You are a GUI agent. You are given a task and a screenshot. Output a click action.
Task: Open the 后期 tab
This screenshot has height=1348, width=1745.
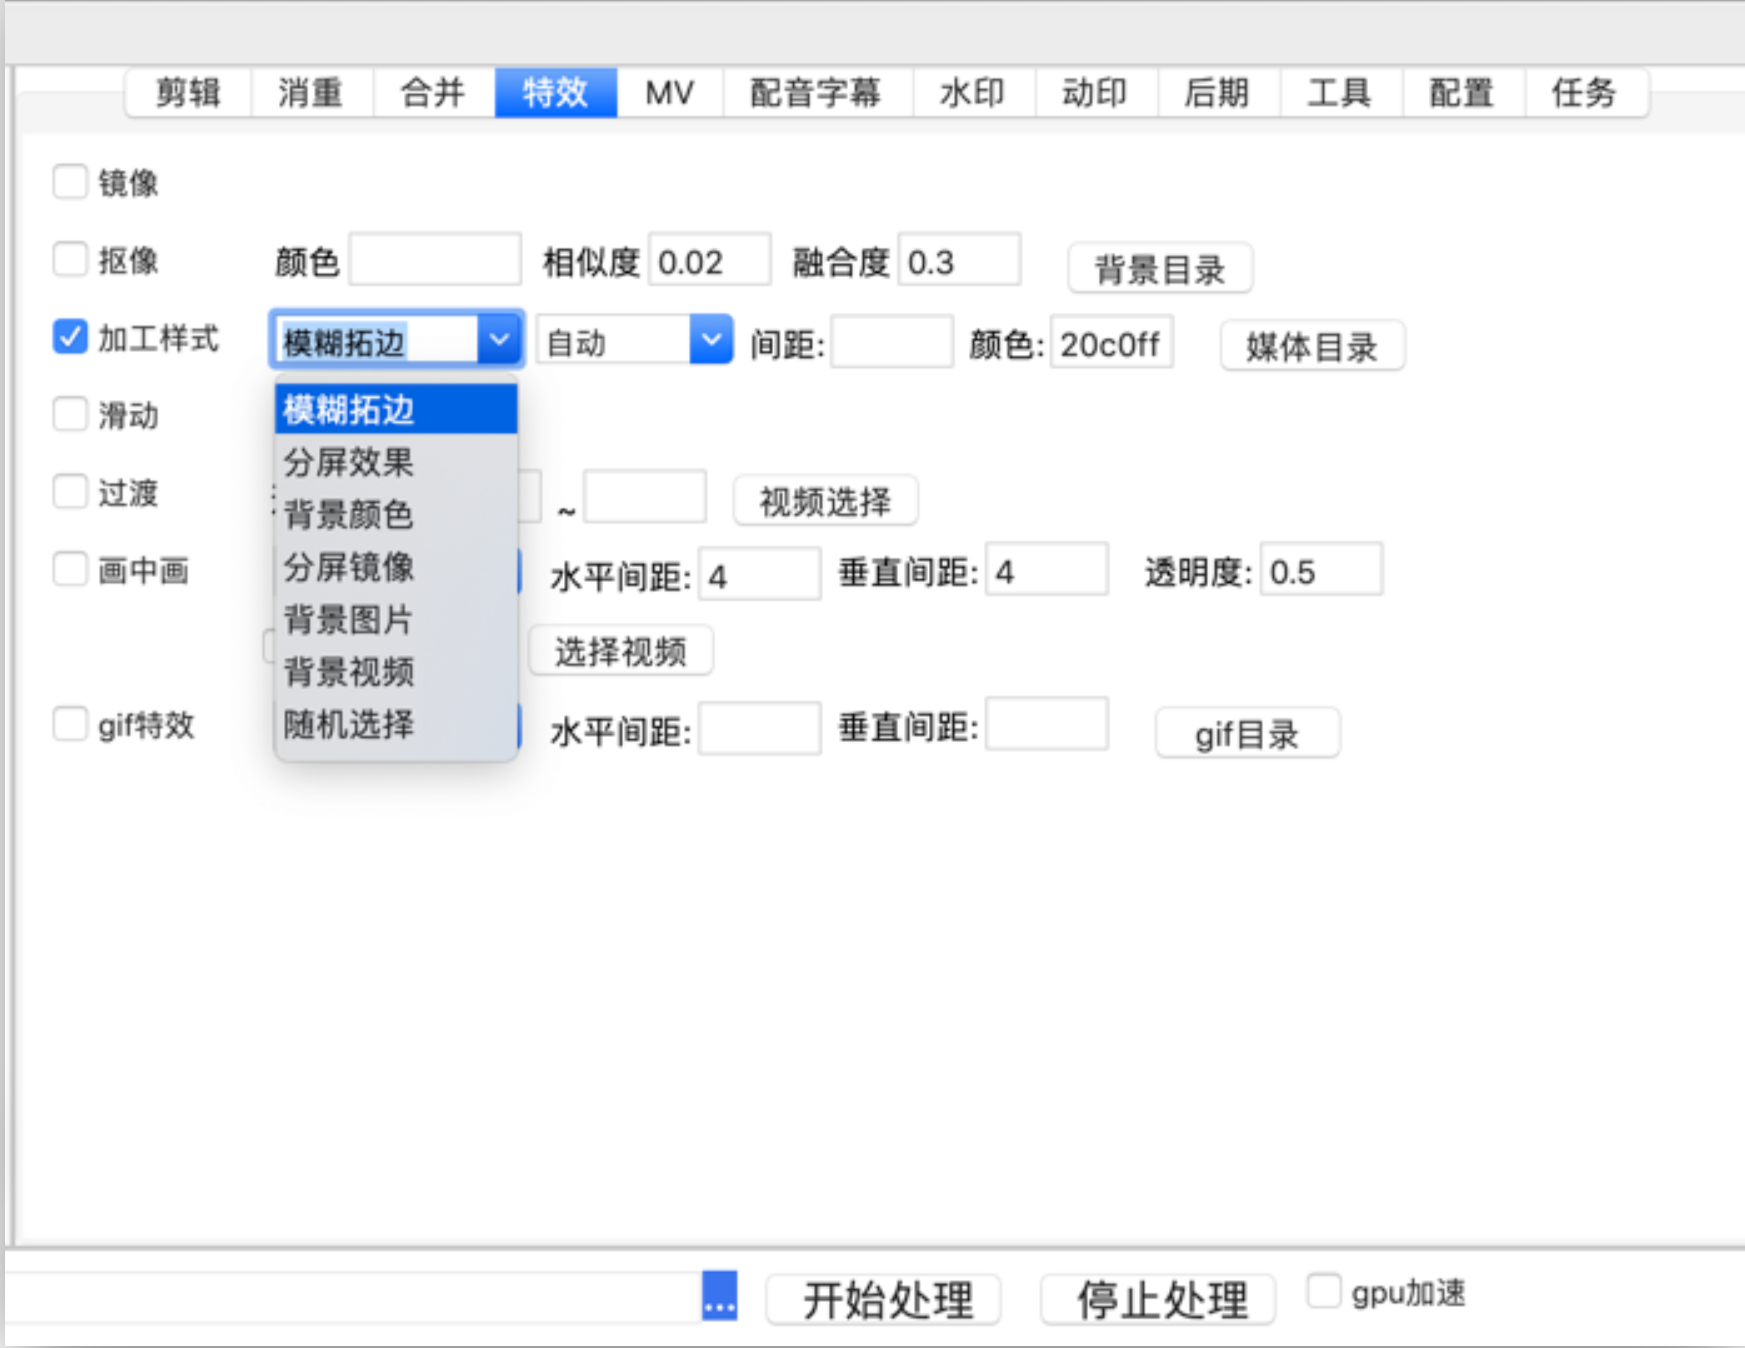tap(1218, 93)
